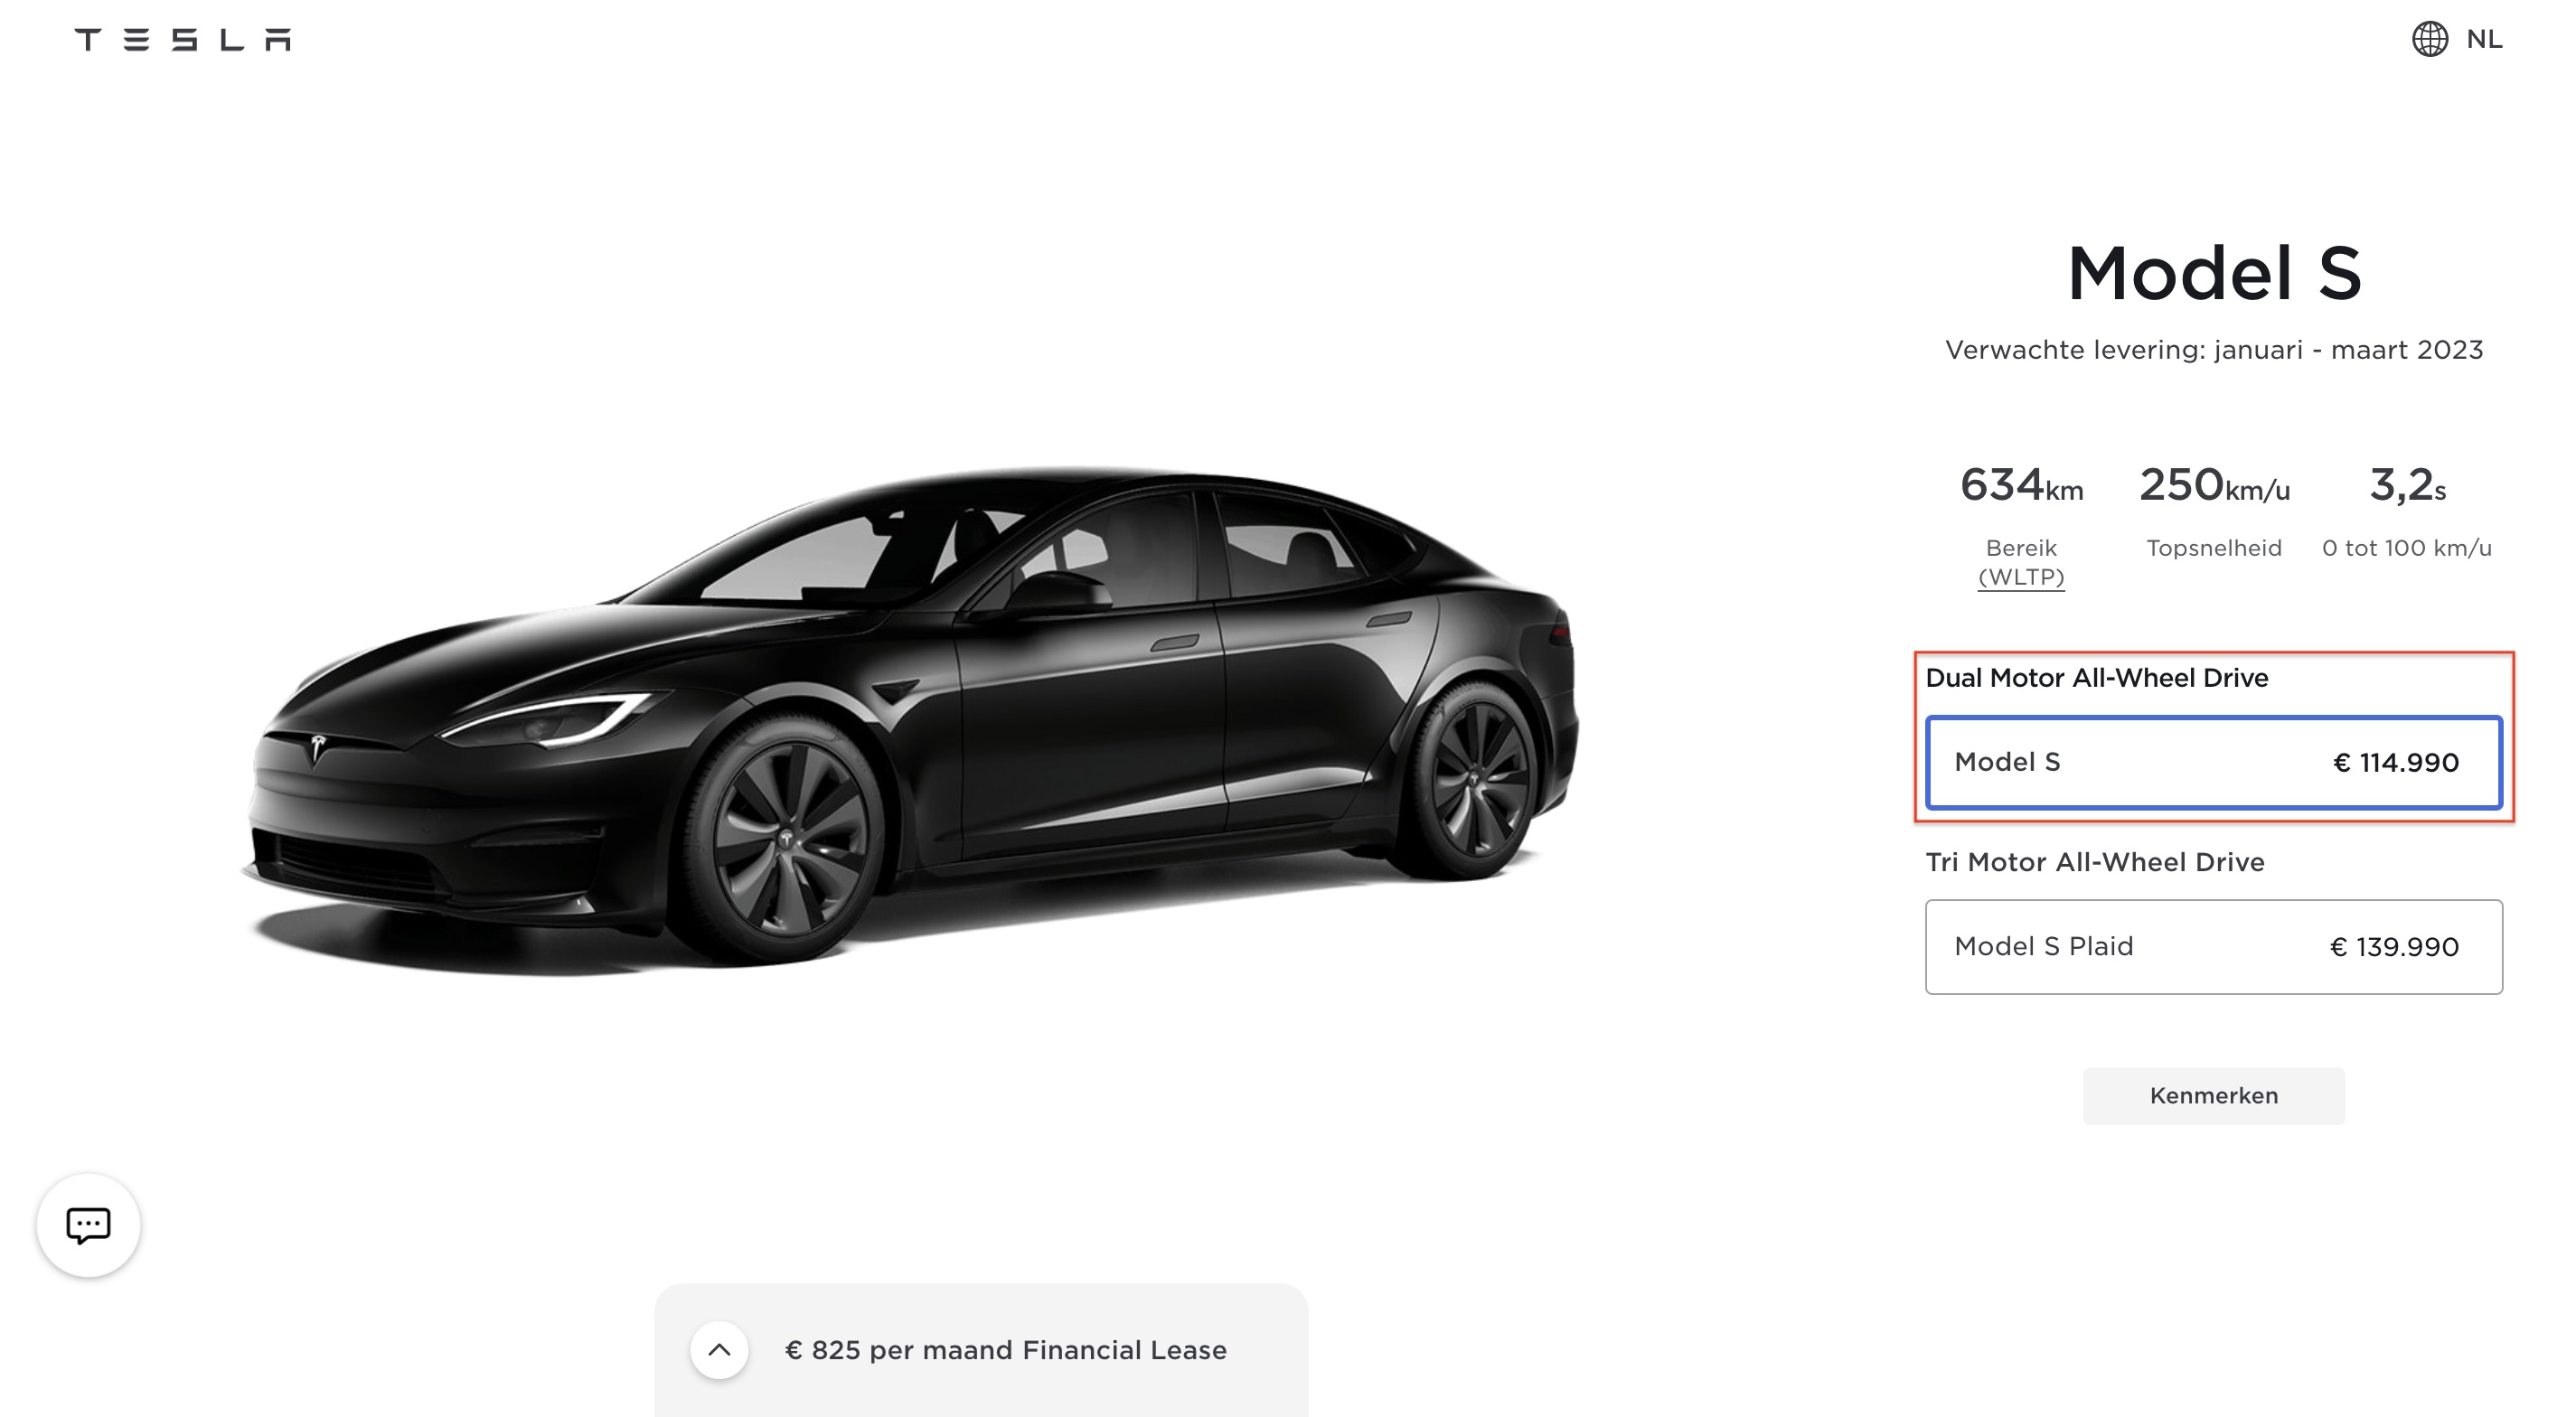Click the Kenmerken button
This screenshot has height=1417, width=2576.
click(x=2213, y=1095)
